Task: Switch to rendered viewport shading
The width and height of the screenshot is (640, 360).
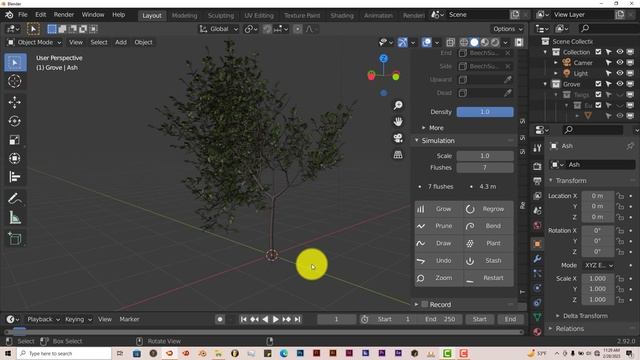Action: pos(495,42)
